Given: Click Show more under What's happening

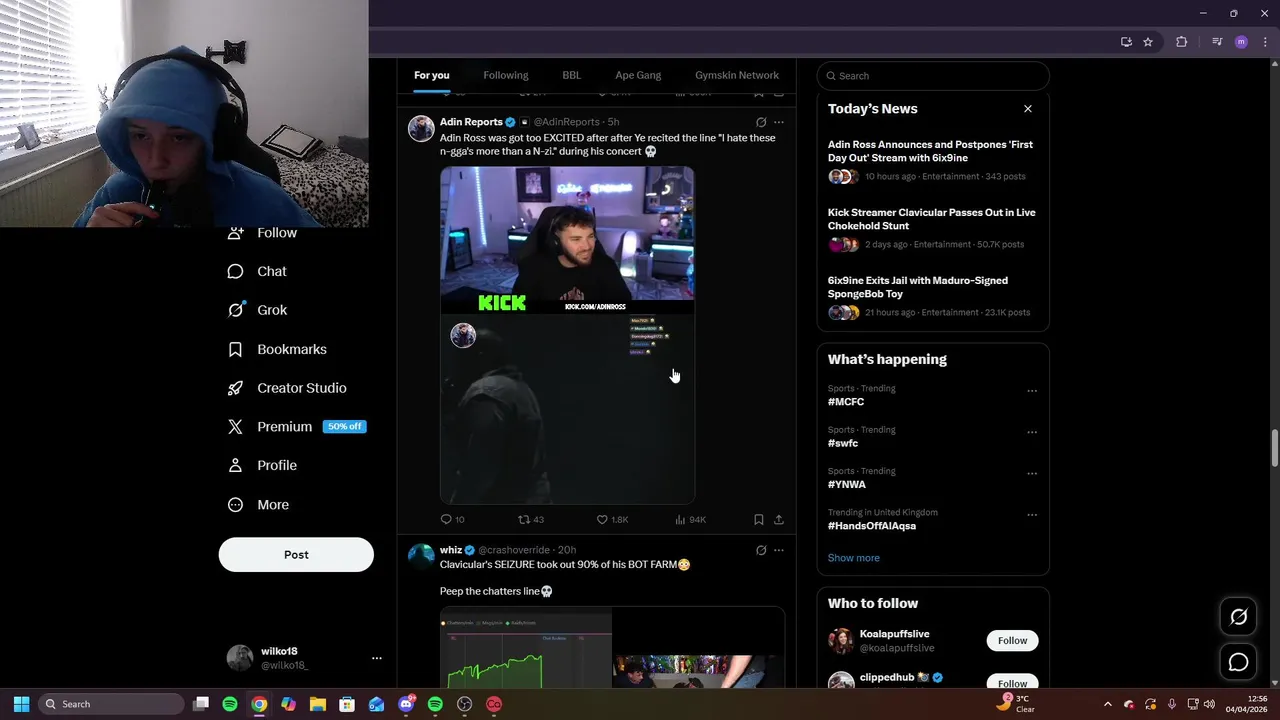Looking at the screenshot, I should [x=854, y=558].
